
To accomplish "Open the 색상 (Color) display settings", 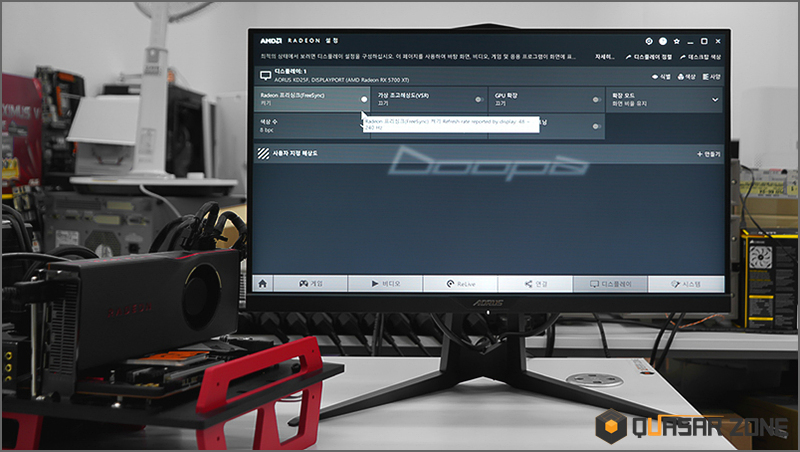I will [686, 77].
